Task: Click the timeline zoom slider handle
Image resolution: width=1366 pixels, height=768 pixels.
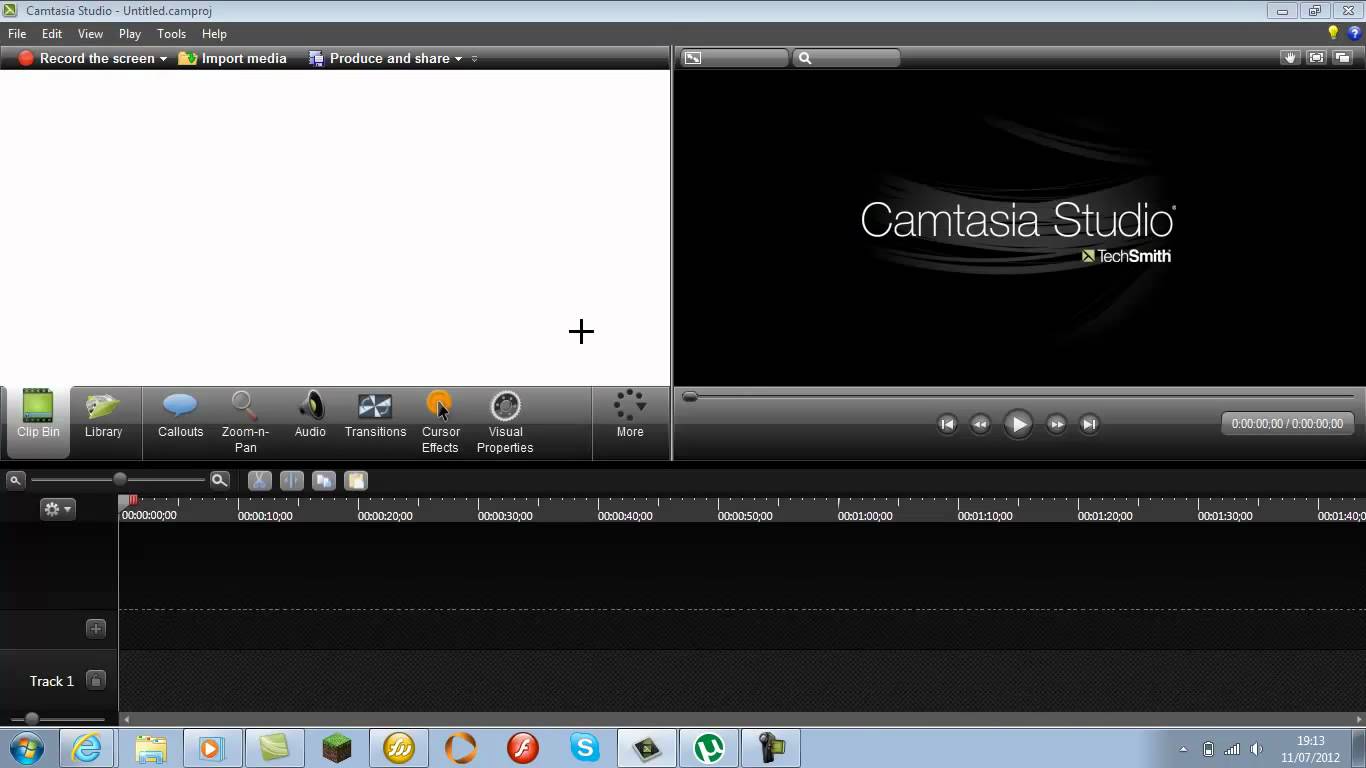Action: click(x=120, y=480)
